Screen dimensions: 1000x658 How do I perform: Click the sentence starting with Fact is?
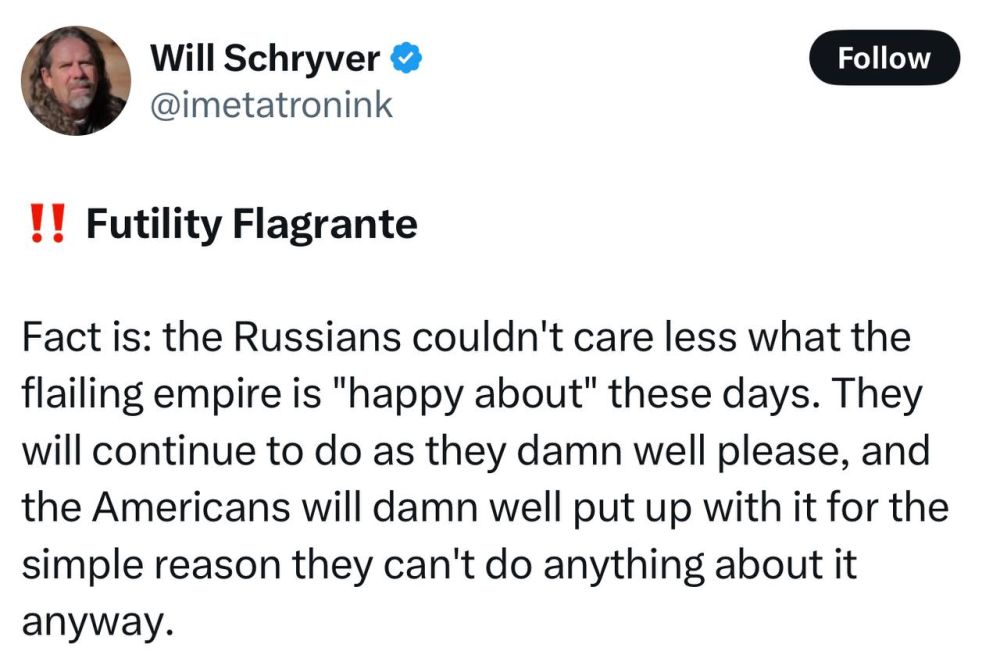[80, 337]
